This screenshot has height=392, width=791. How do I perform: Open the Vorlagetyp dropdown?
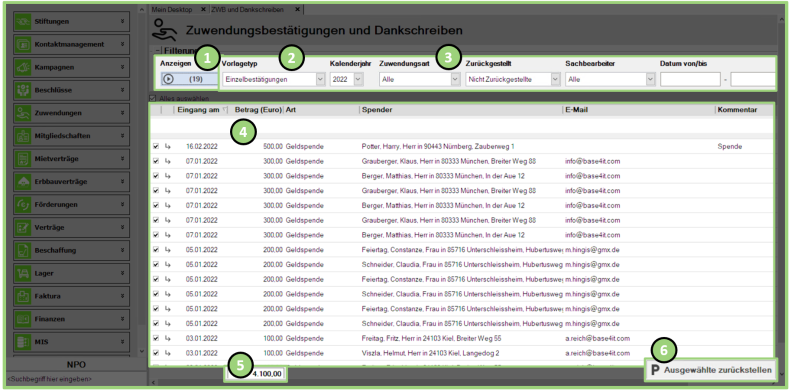(x=320, y=79)
